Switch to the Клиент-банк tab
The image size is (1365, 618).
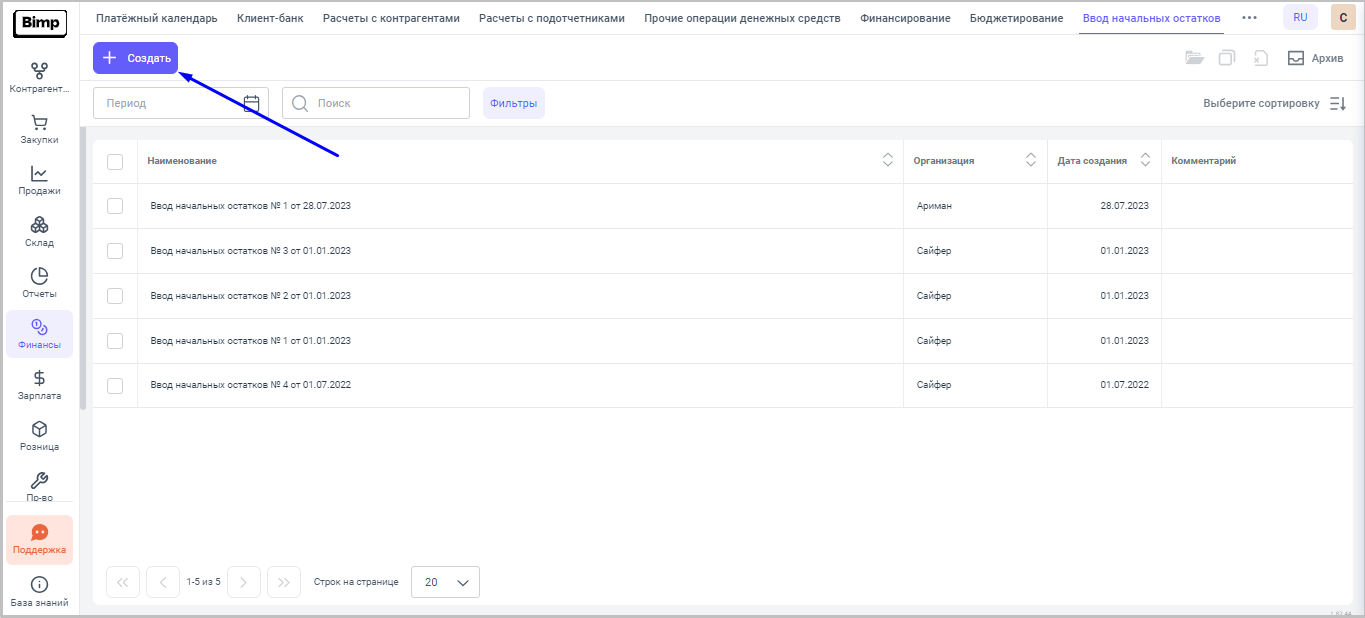(270, 18)
